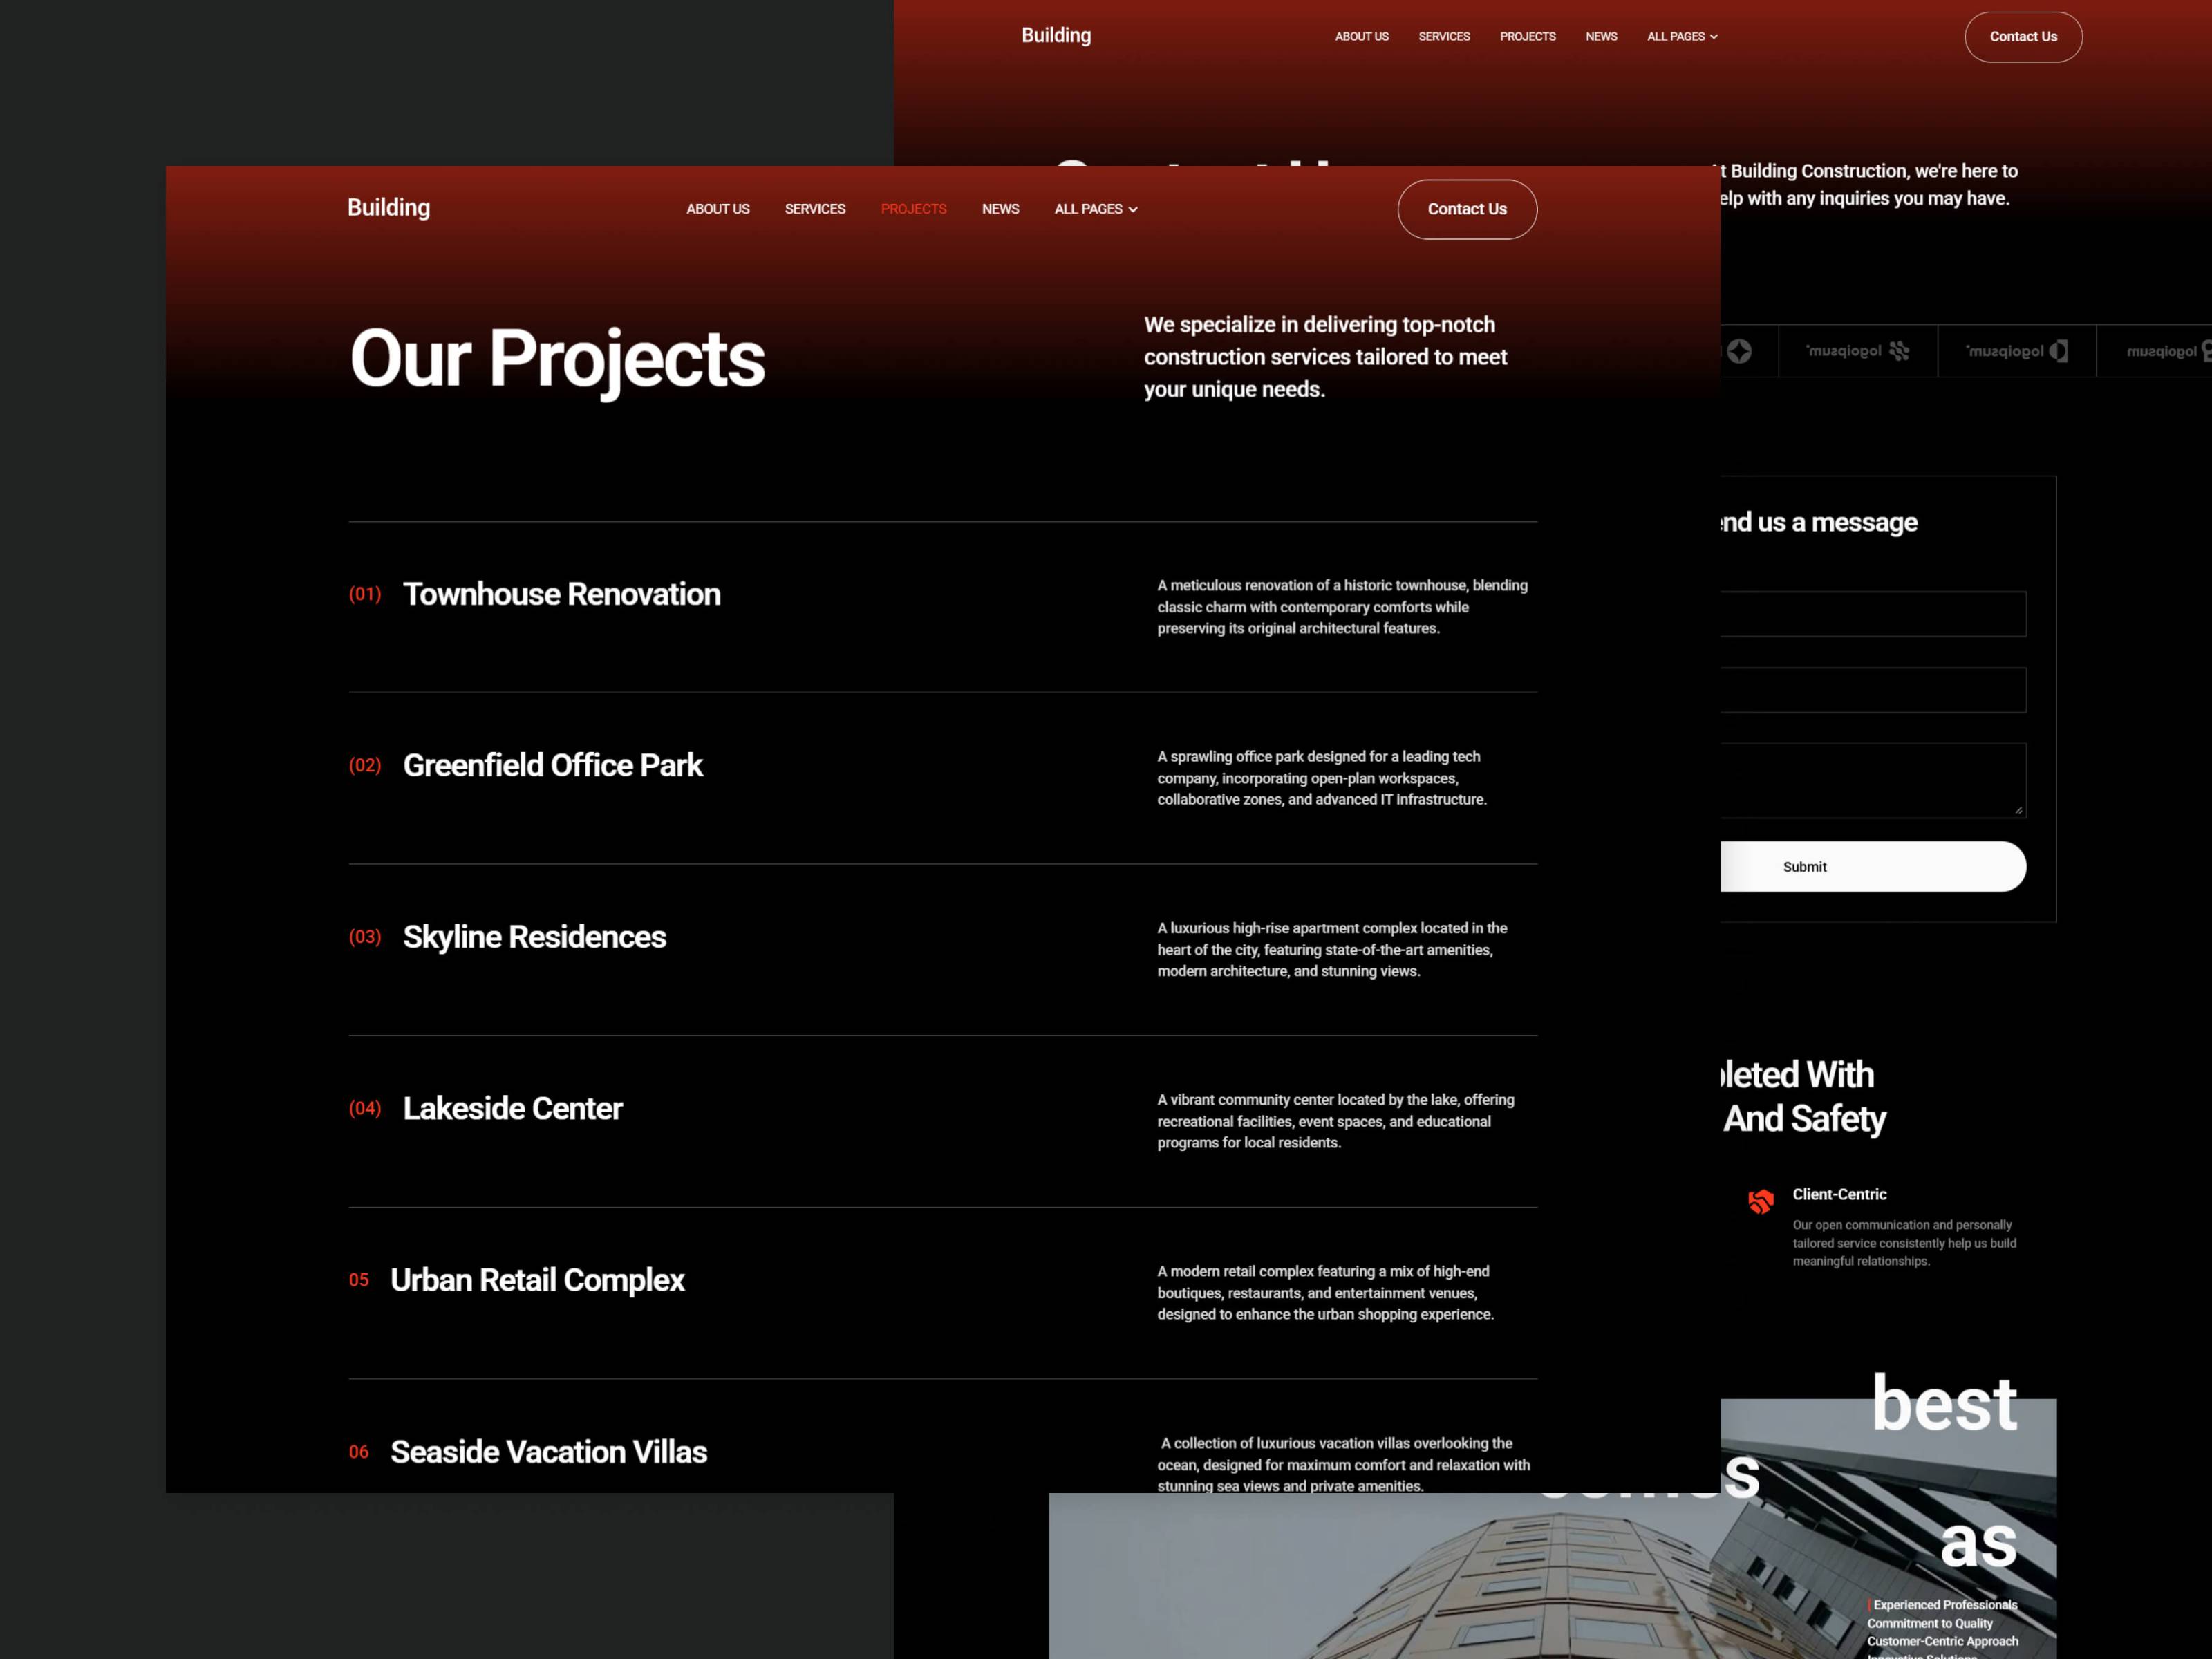Screen dimensions: 2212x1659
Task: Click the (03) project number
Action: coord(365,937)
